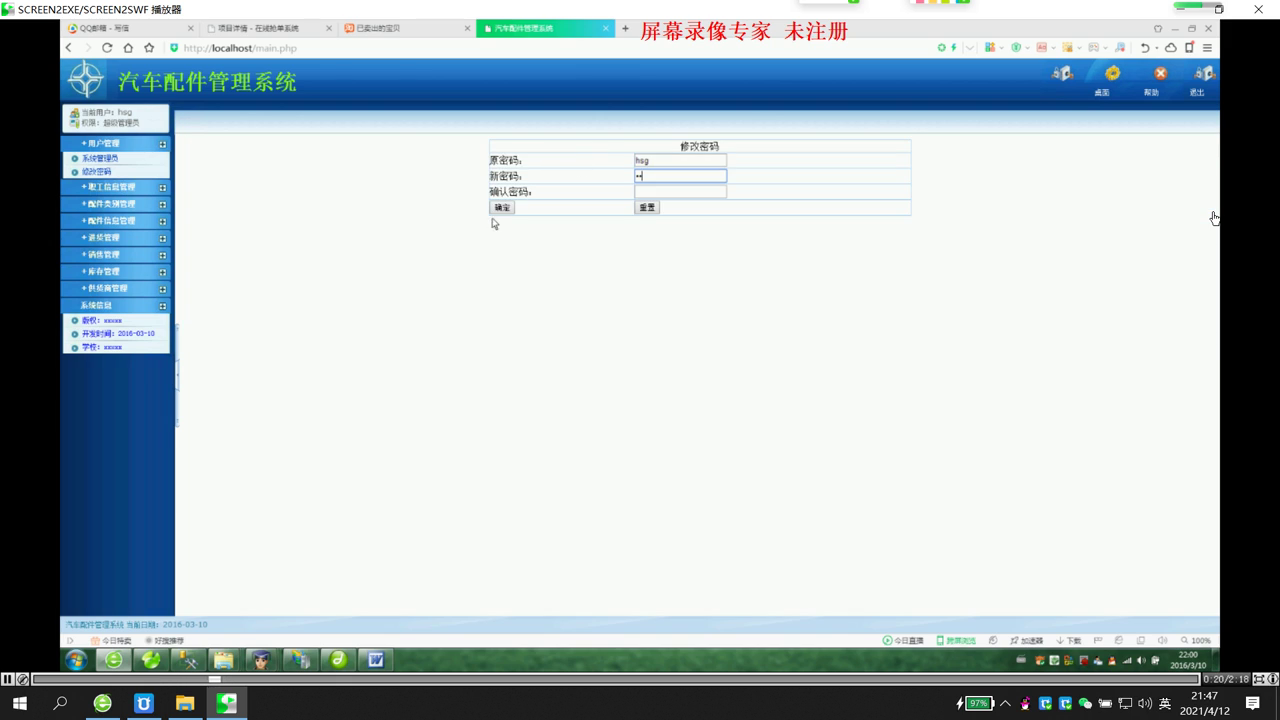Expand the 配件信息管理 section
Screen dimensions: 1280x720
(116, 221)
